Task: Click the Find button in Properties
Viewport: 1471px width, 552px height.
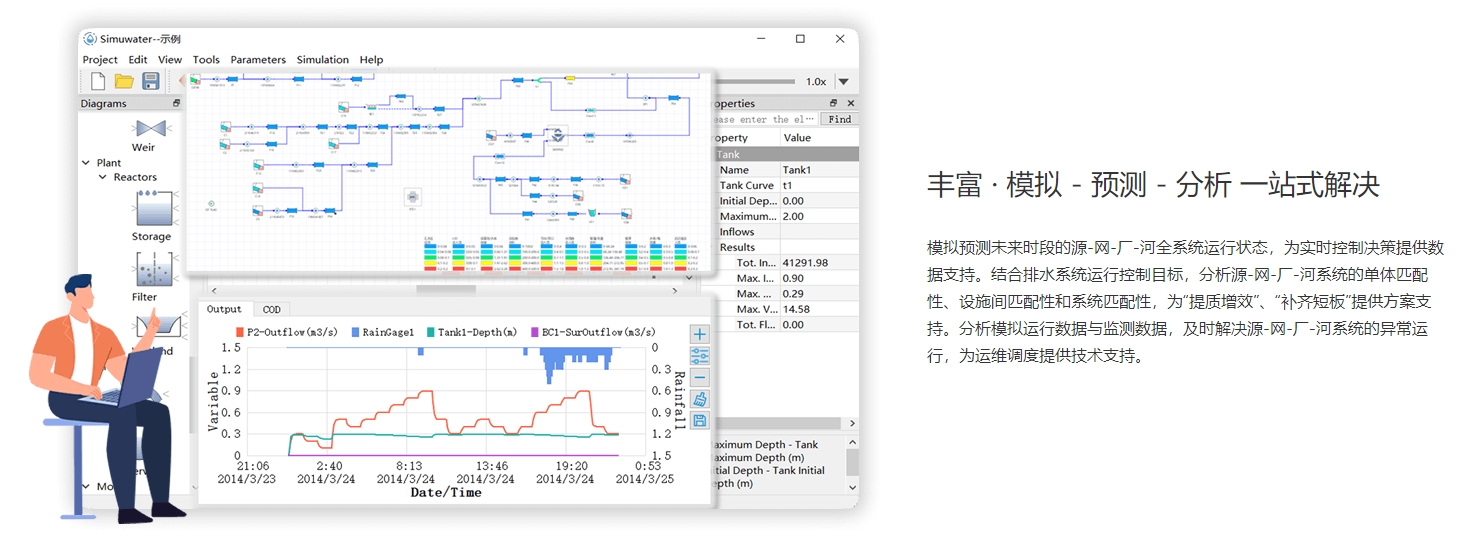Action: 839,119
